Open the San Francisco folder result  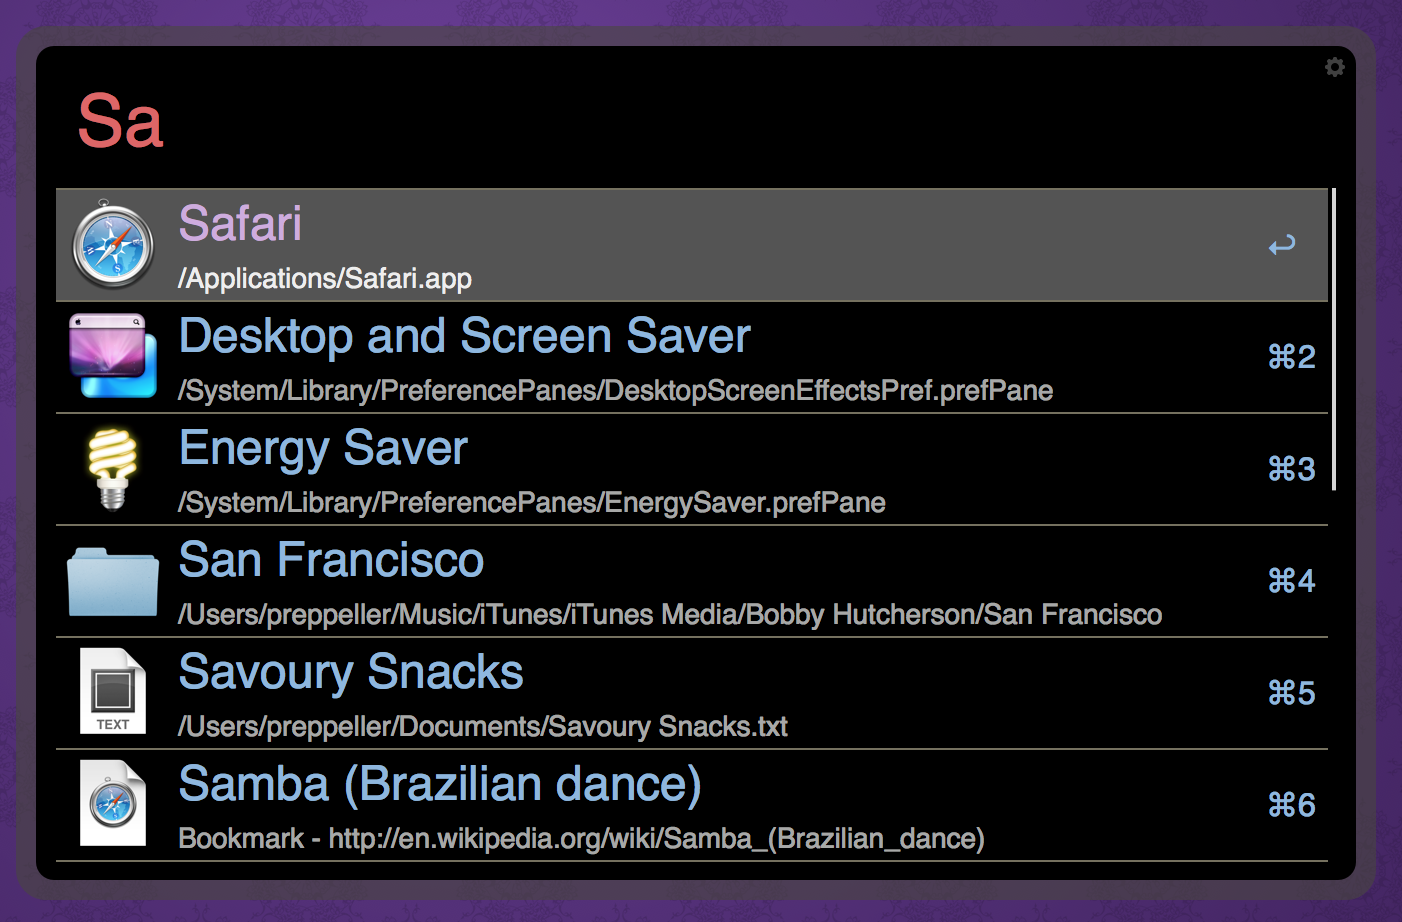[331, 560]
